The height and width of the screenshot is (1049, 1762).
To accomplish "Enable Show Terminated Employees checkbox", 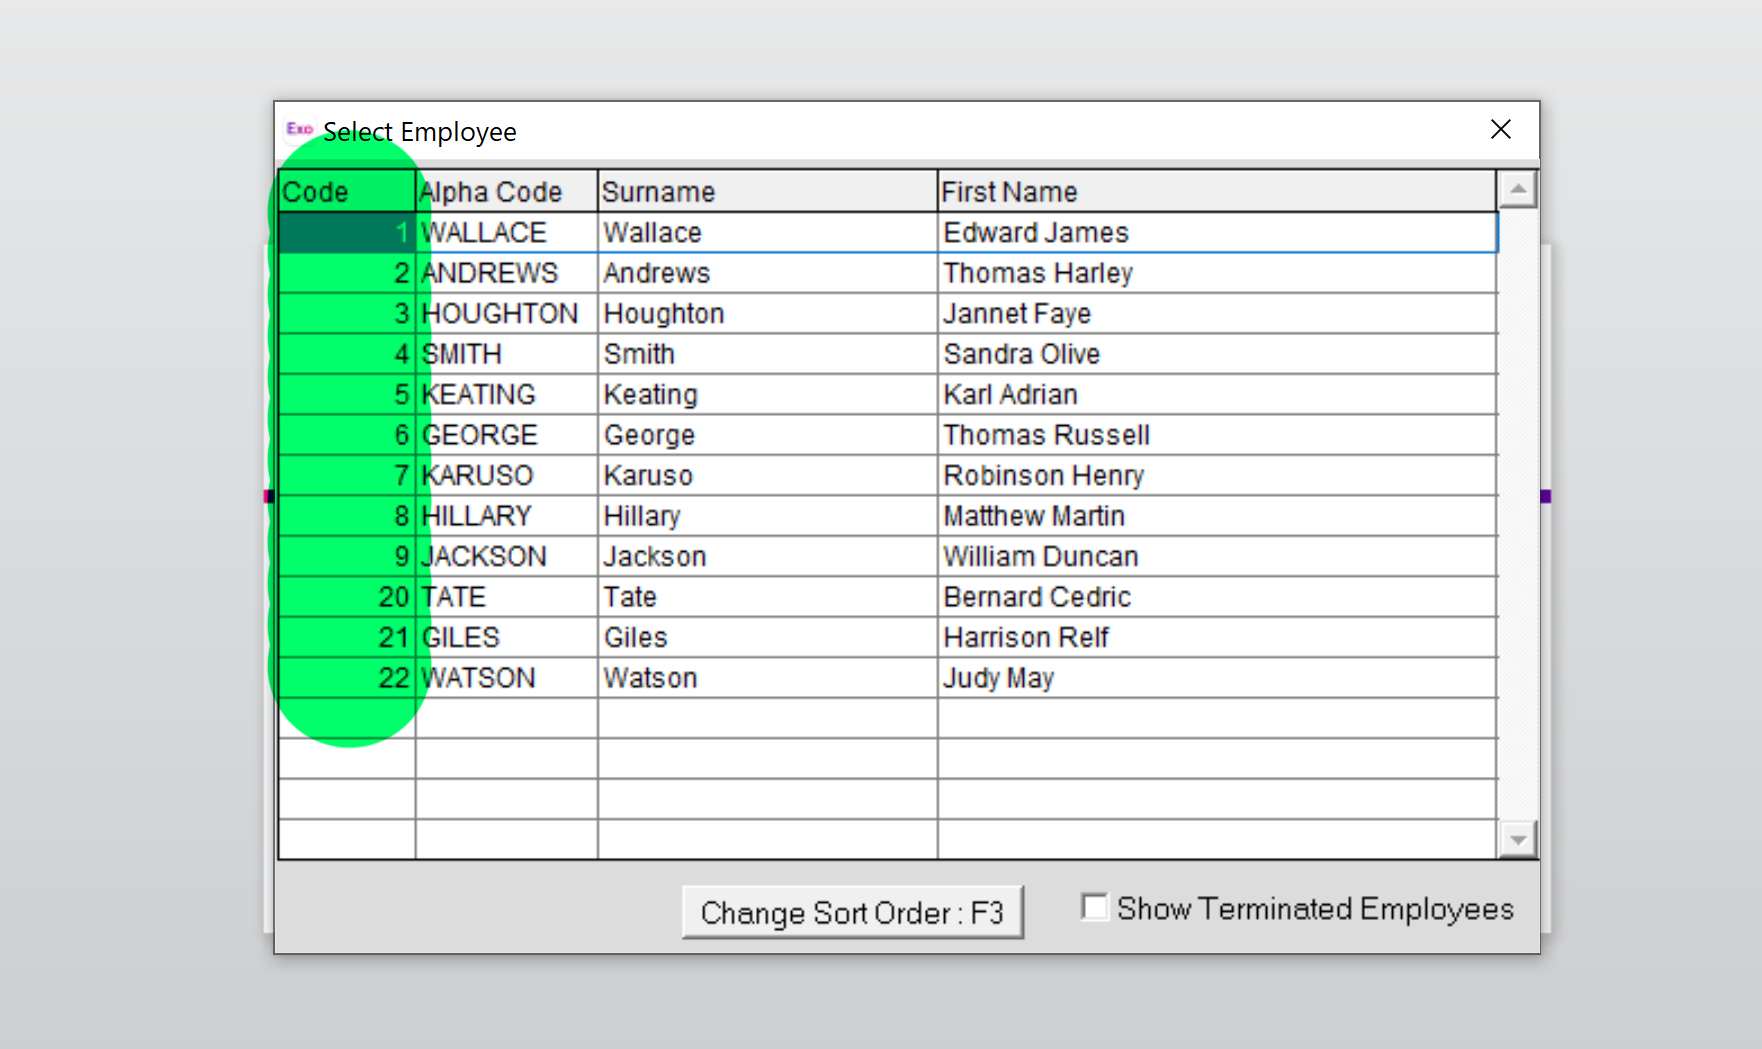I will (1095, 908).
